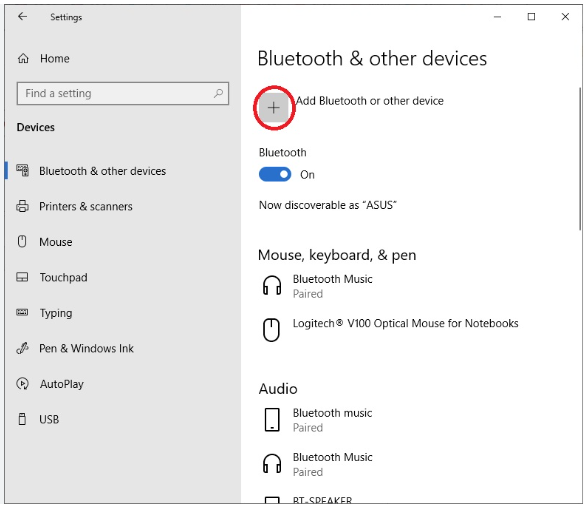Click the phone icon for Bluetooth music
587x510 pixels.
click(272, 420)
